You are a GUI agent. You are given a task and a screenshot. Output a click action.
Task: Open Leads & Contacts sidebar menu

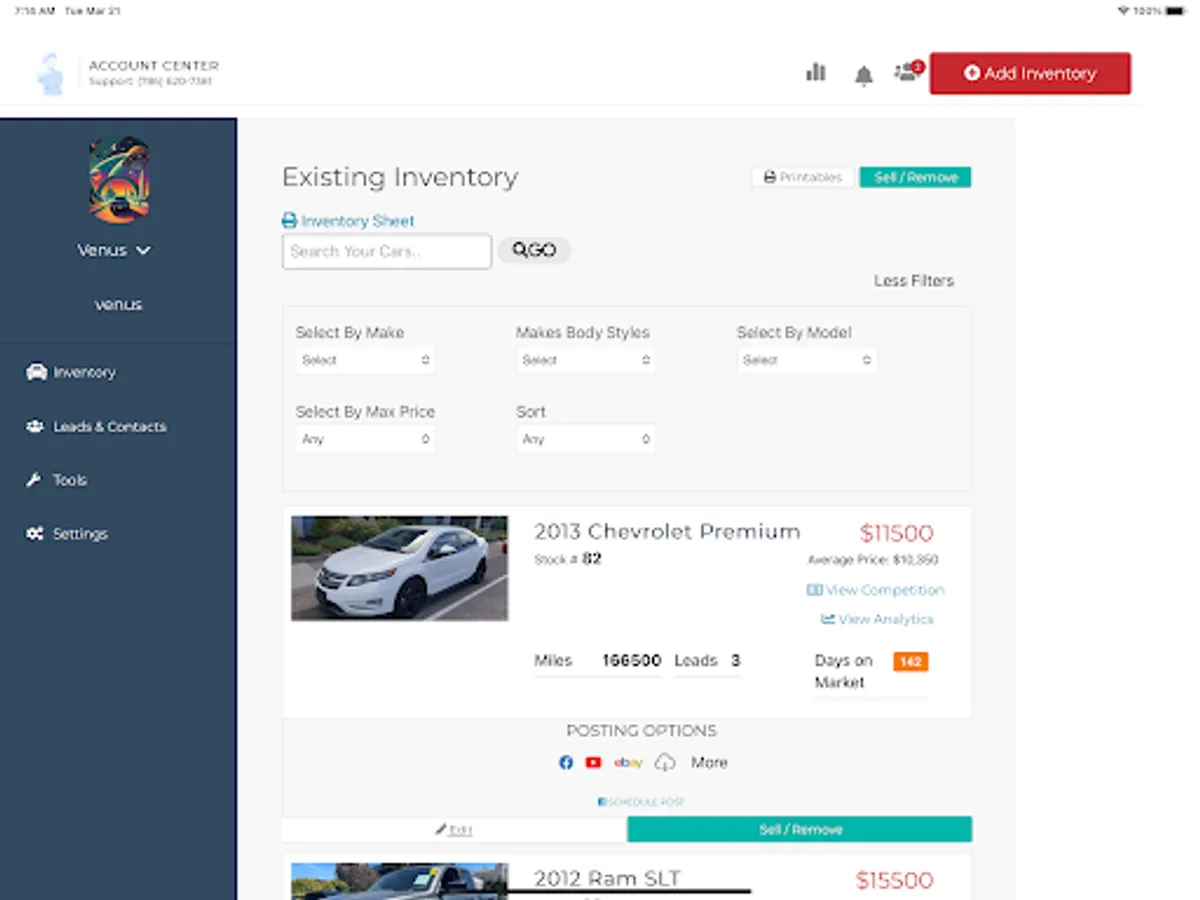click(96, 426)
